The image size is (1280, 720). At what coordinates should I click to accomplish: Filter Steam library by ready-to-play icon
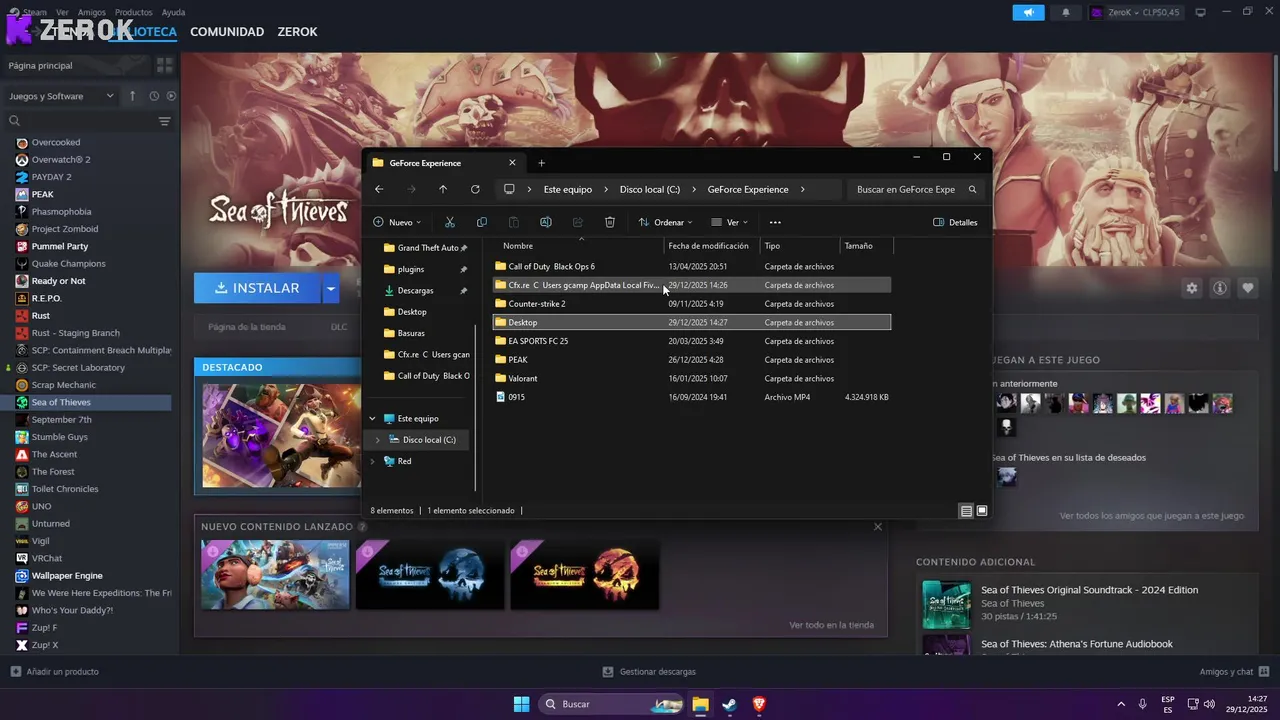click(171, 96)
